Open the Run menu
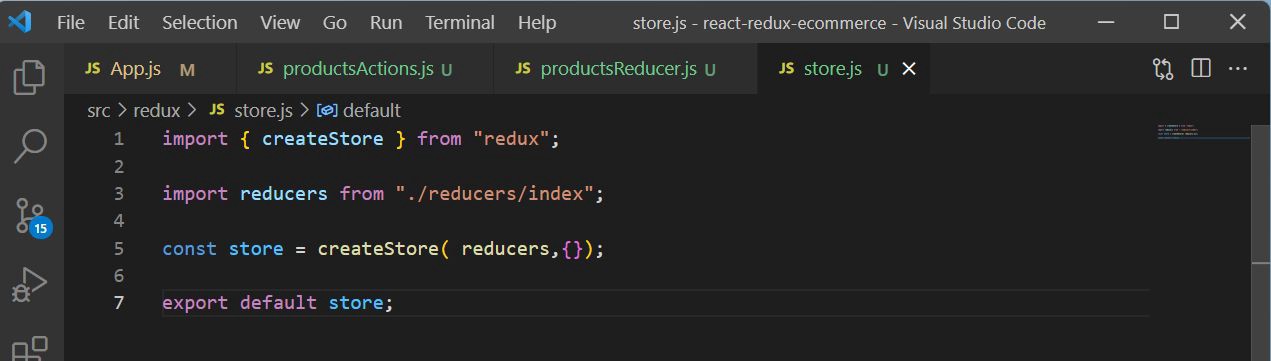The height and width of the screenshot is (361, 1271). tap(386, 22)
